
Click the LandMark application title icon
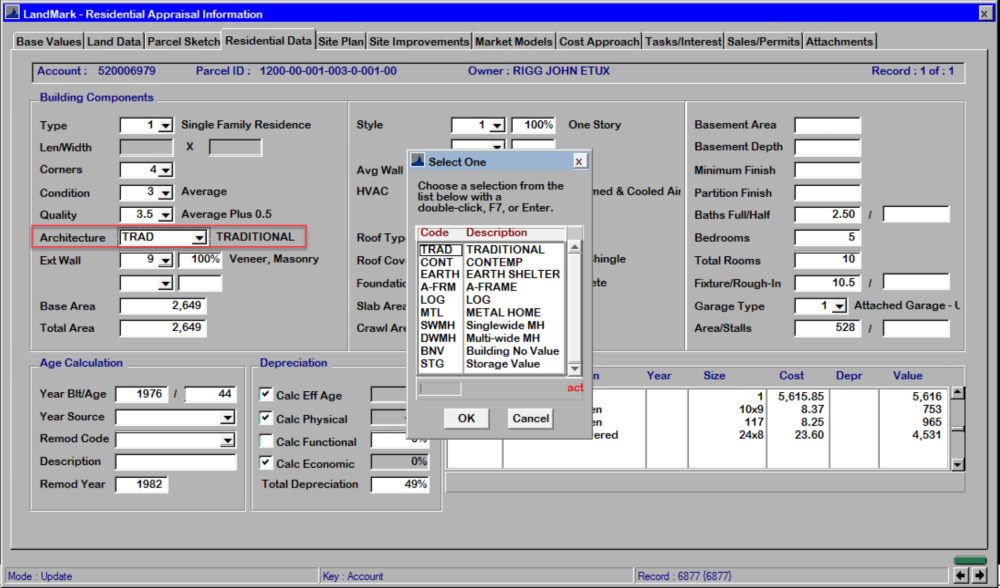coord(12,13)
